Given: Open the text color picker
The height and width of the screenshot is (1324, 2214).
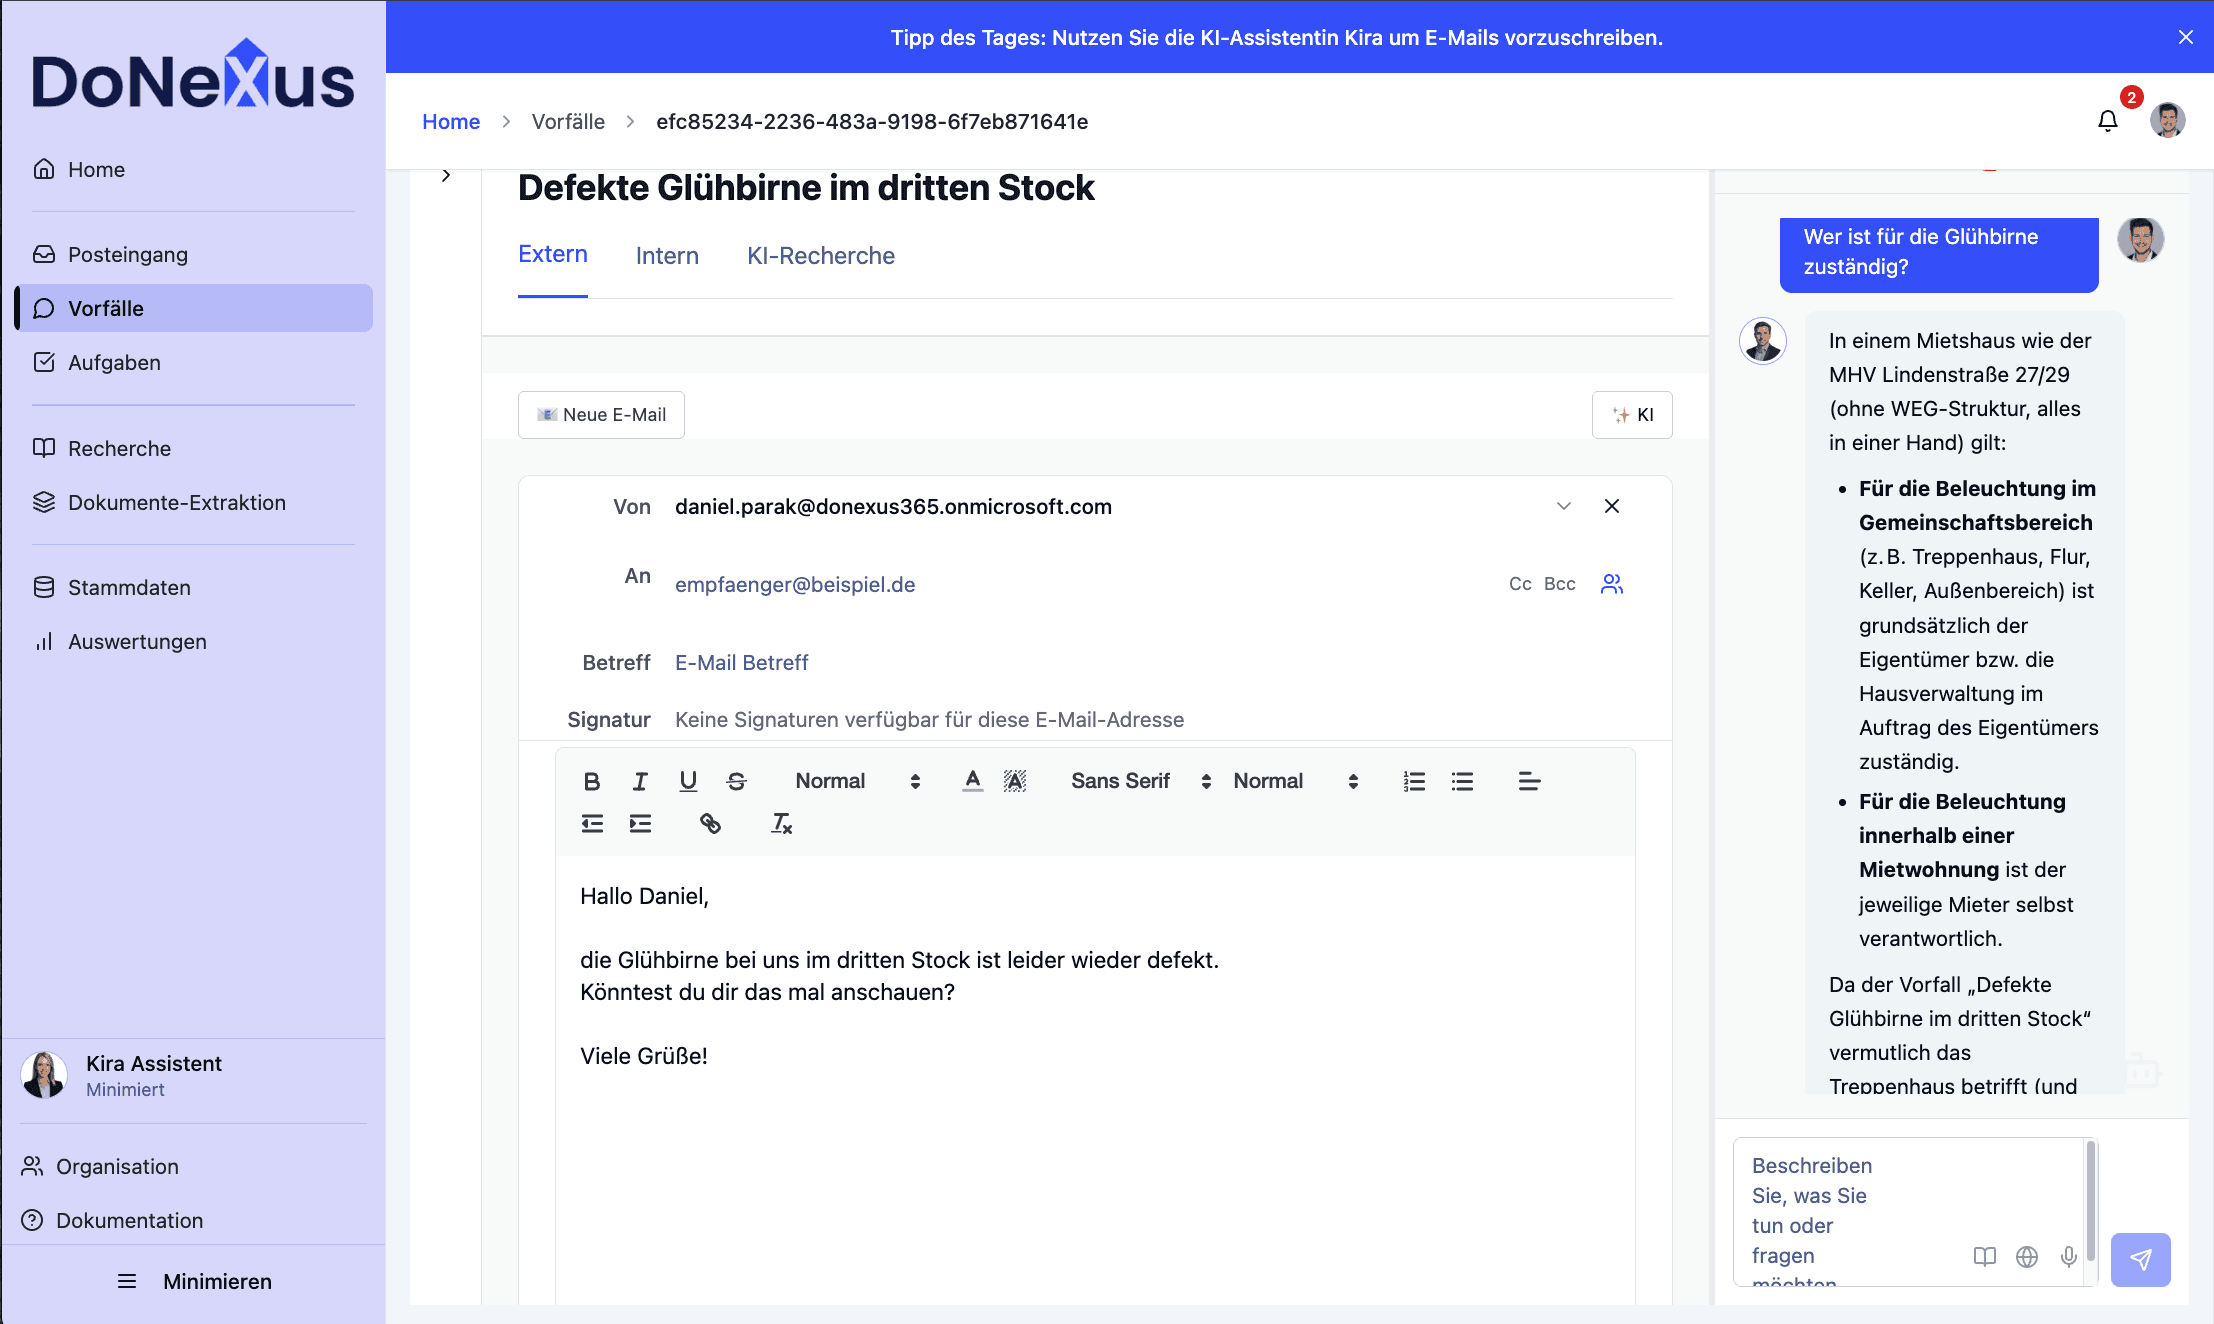Looking at the screenshot, I should point(972,781).
